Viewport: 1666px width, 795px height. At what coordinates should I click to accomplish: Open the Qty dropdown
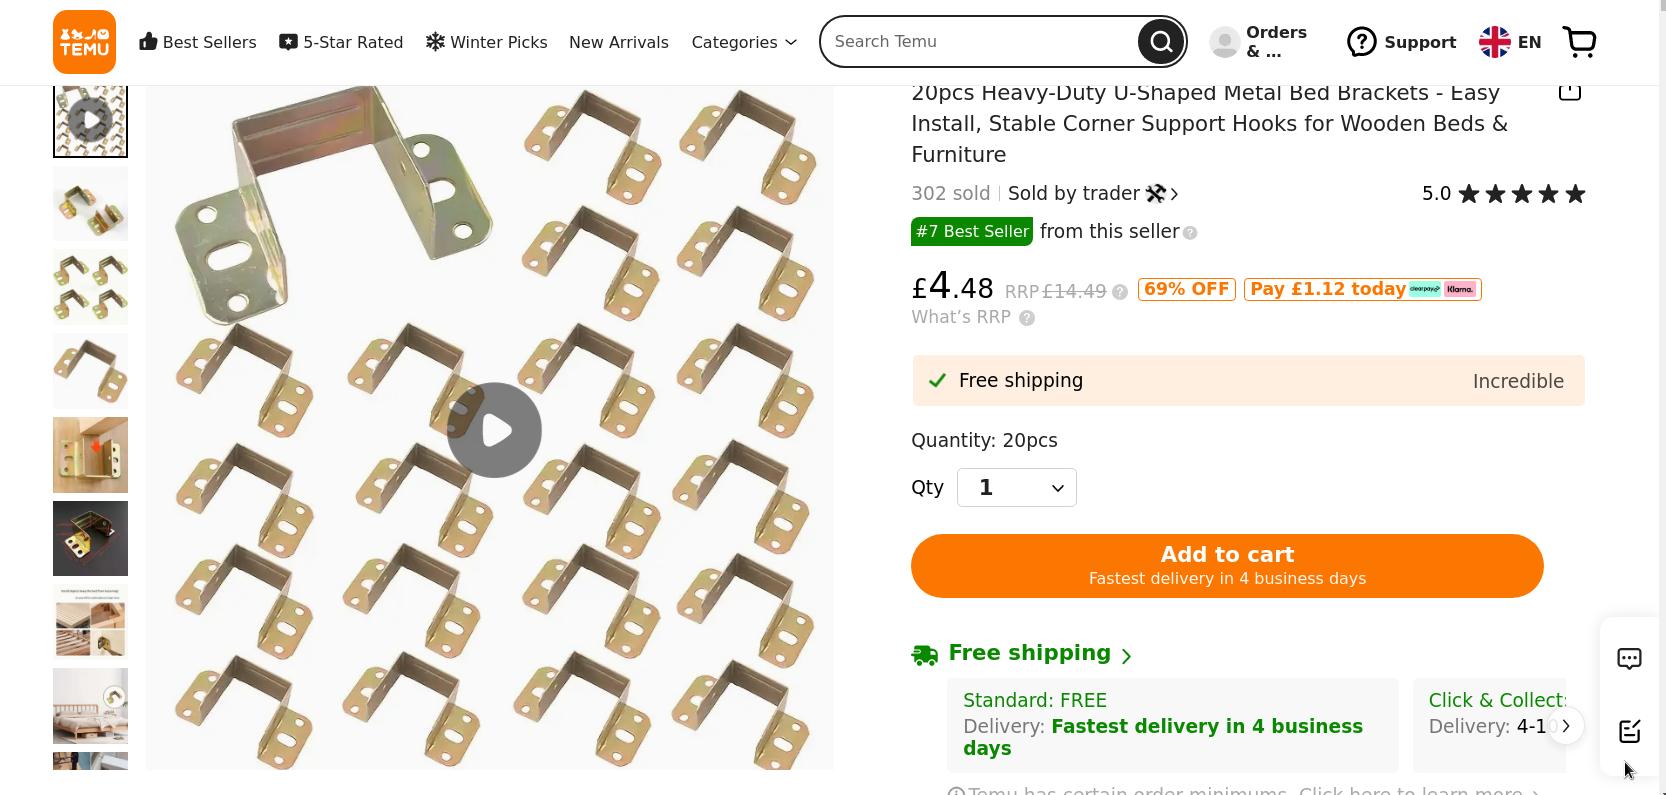[x=1016, y=487]
